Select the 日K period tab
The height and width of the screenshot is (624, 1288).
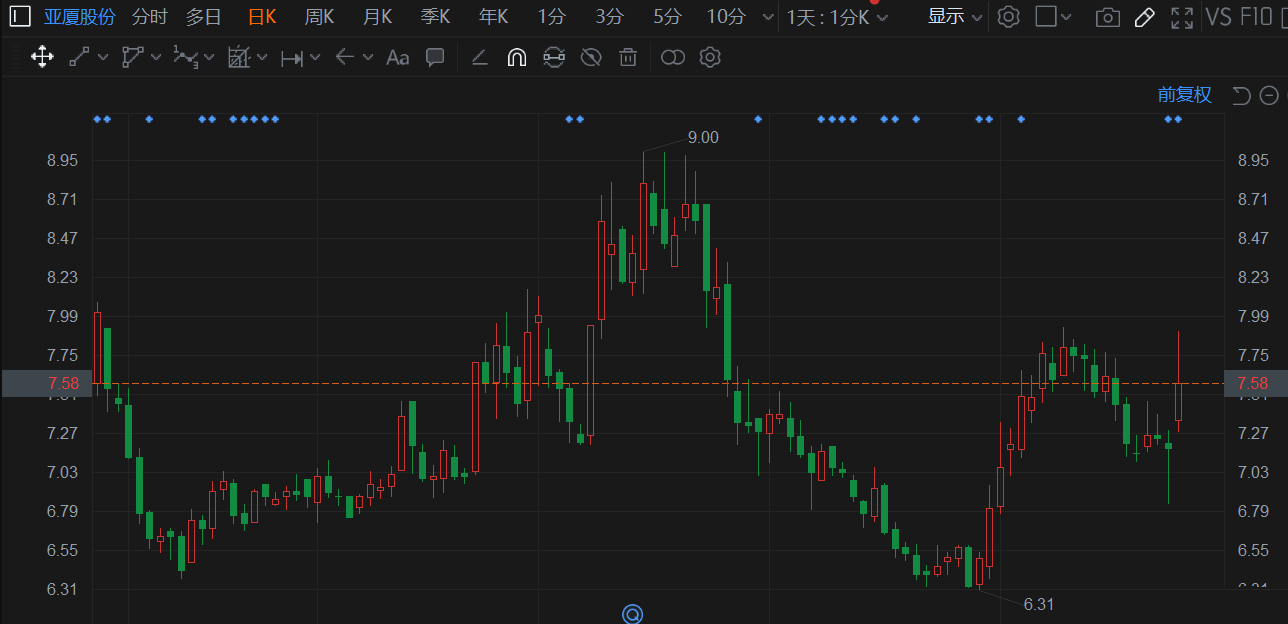pyautogui.click(x=262, y=17)
